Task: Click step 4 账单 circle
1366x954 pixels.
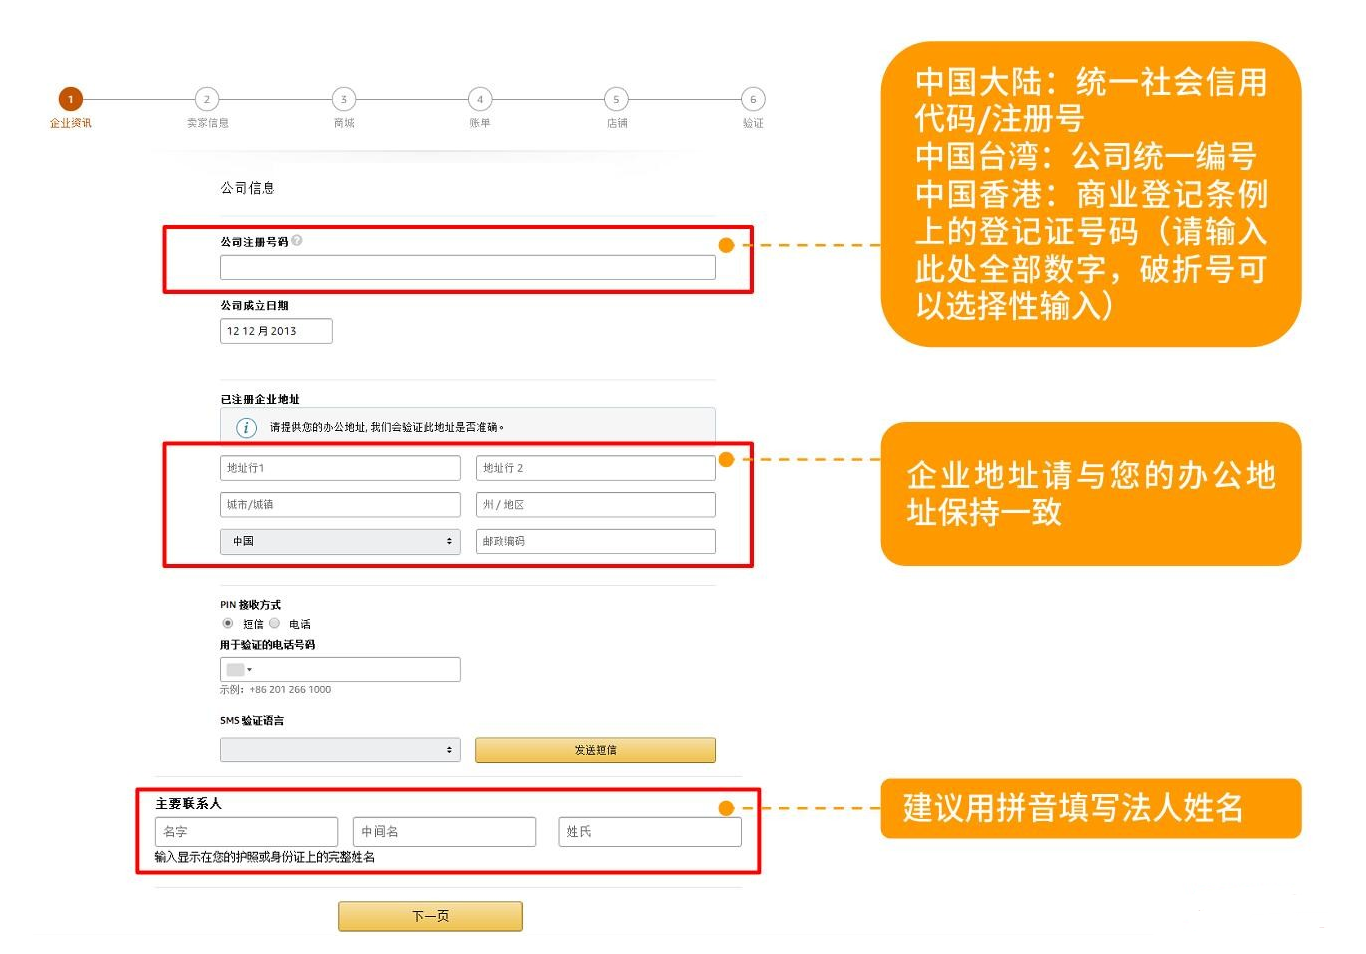Action: [x=480, y=99]
